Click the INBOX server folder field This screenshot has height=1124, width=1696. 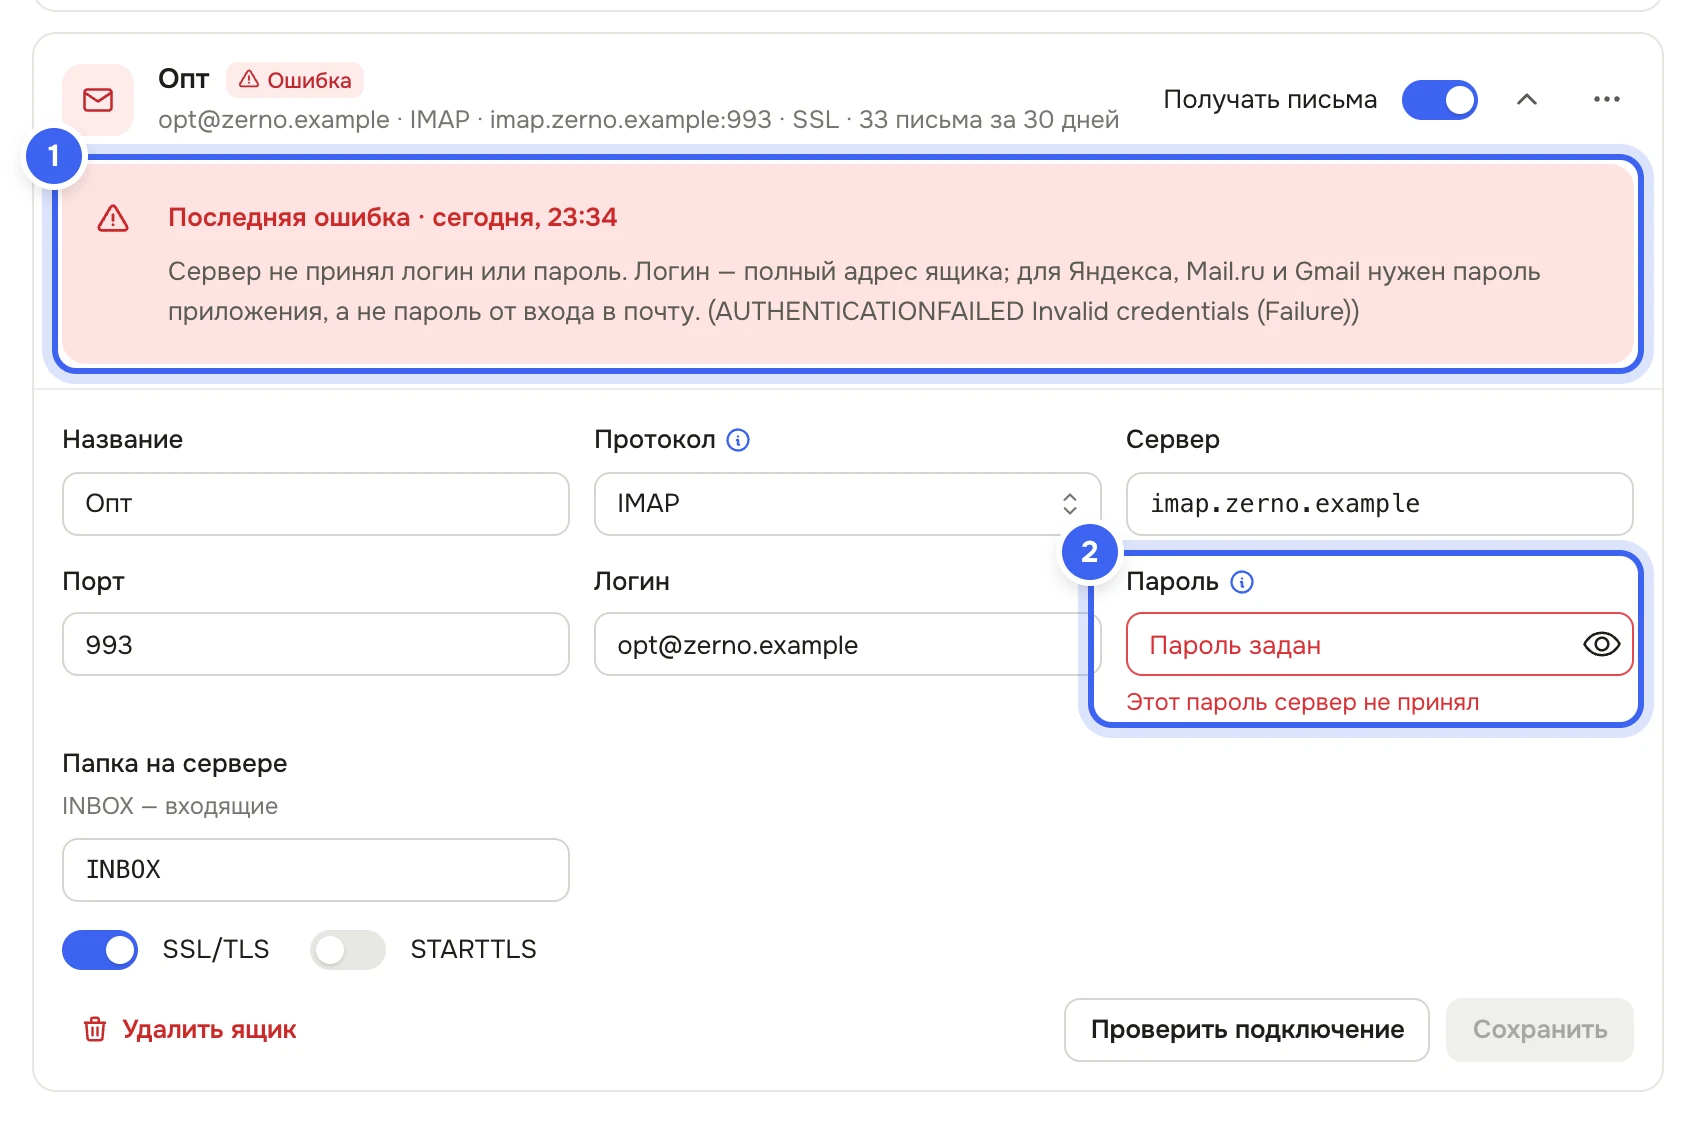point(316,869)
